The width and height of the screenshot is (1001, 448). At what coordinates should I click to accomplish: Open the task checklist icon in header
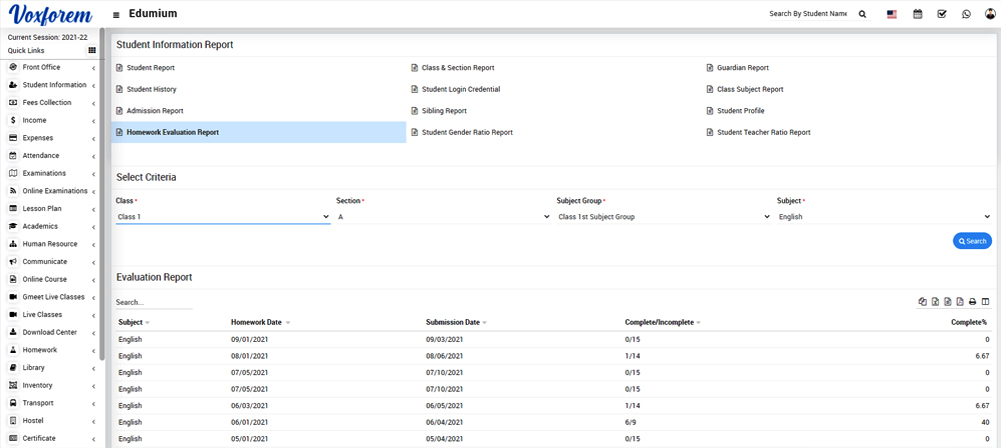(x=942, y=14)
